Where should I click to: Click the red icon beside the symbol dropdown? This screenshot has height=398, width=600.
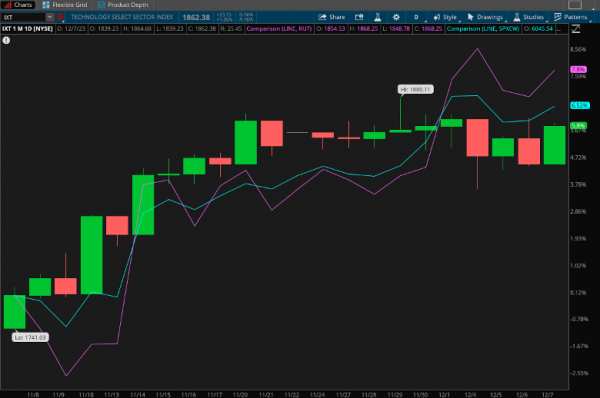[x=60, y=17]
